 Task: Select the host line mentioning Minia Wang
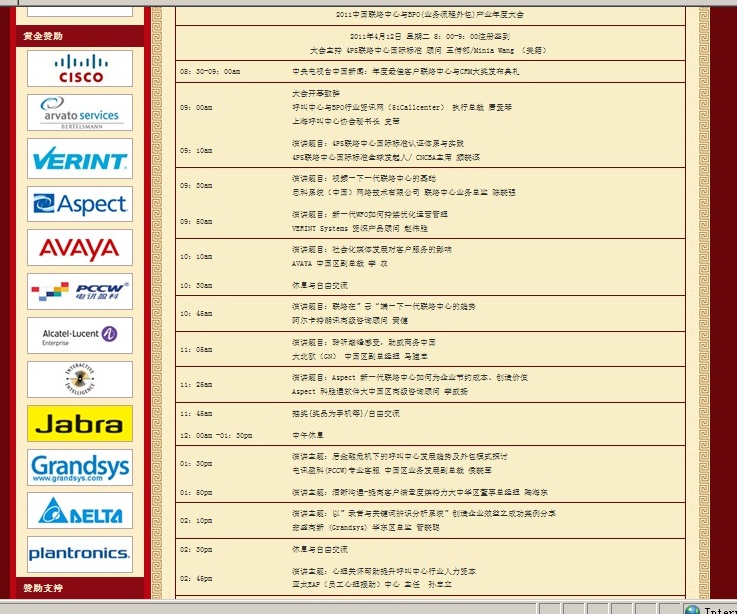click(x=428, y=50)
